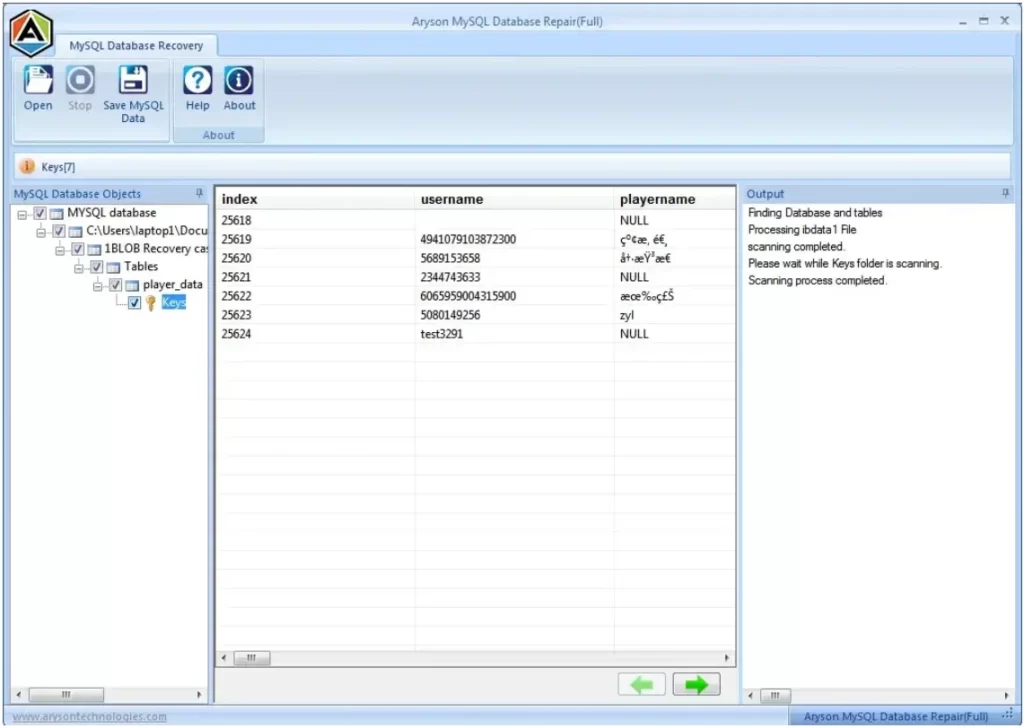Select the 1BLOB Recovery tree node
This screenshot has width=1024, height=728.
[156, 249]
